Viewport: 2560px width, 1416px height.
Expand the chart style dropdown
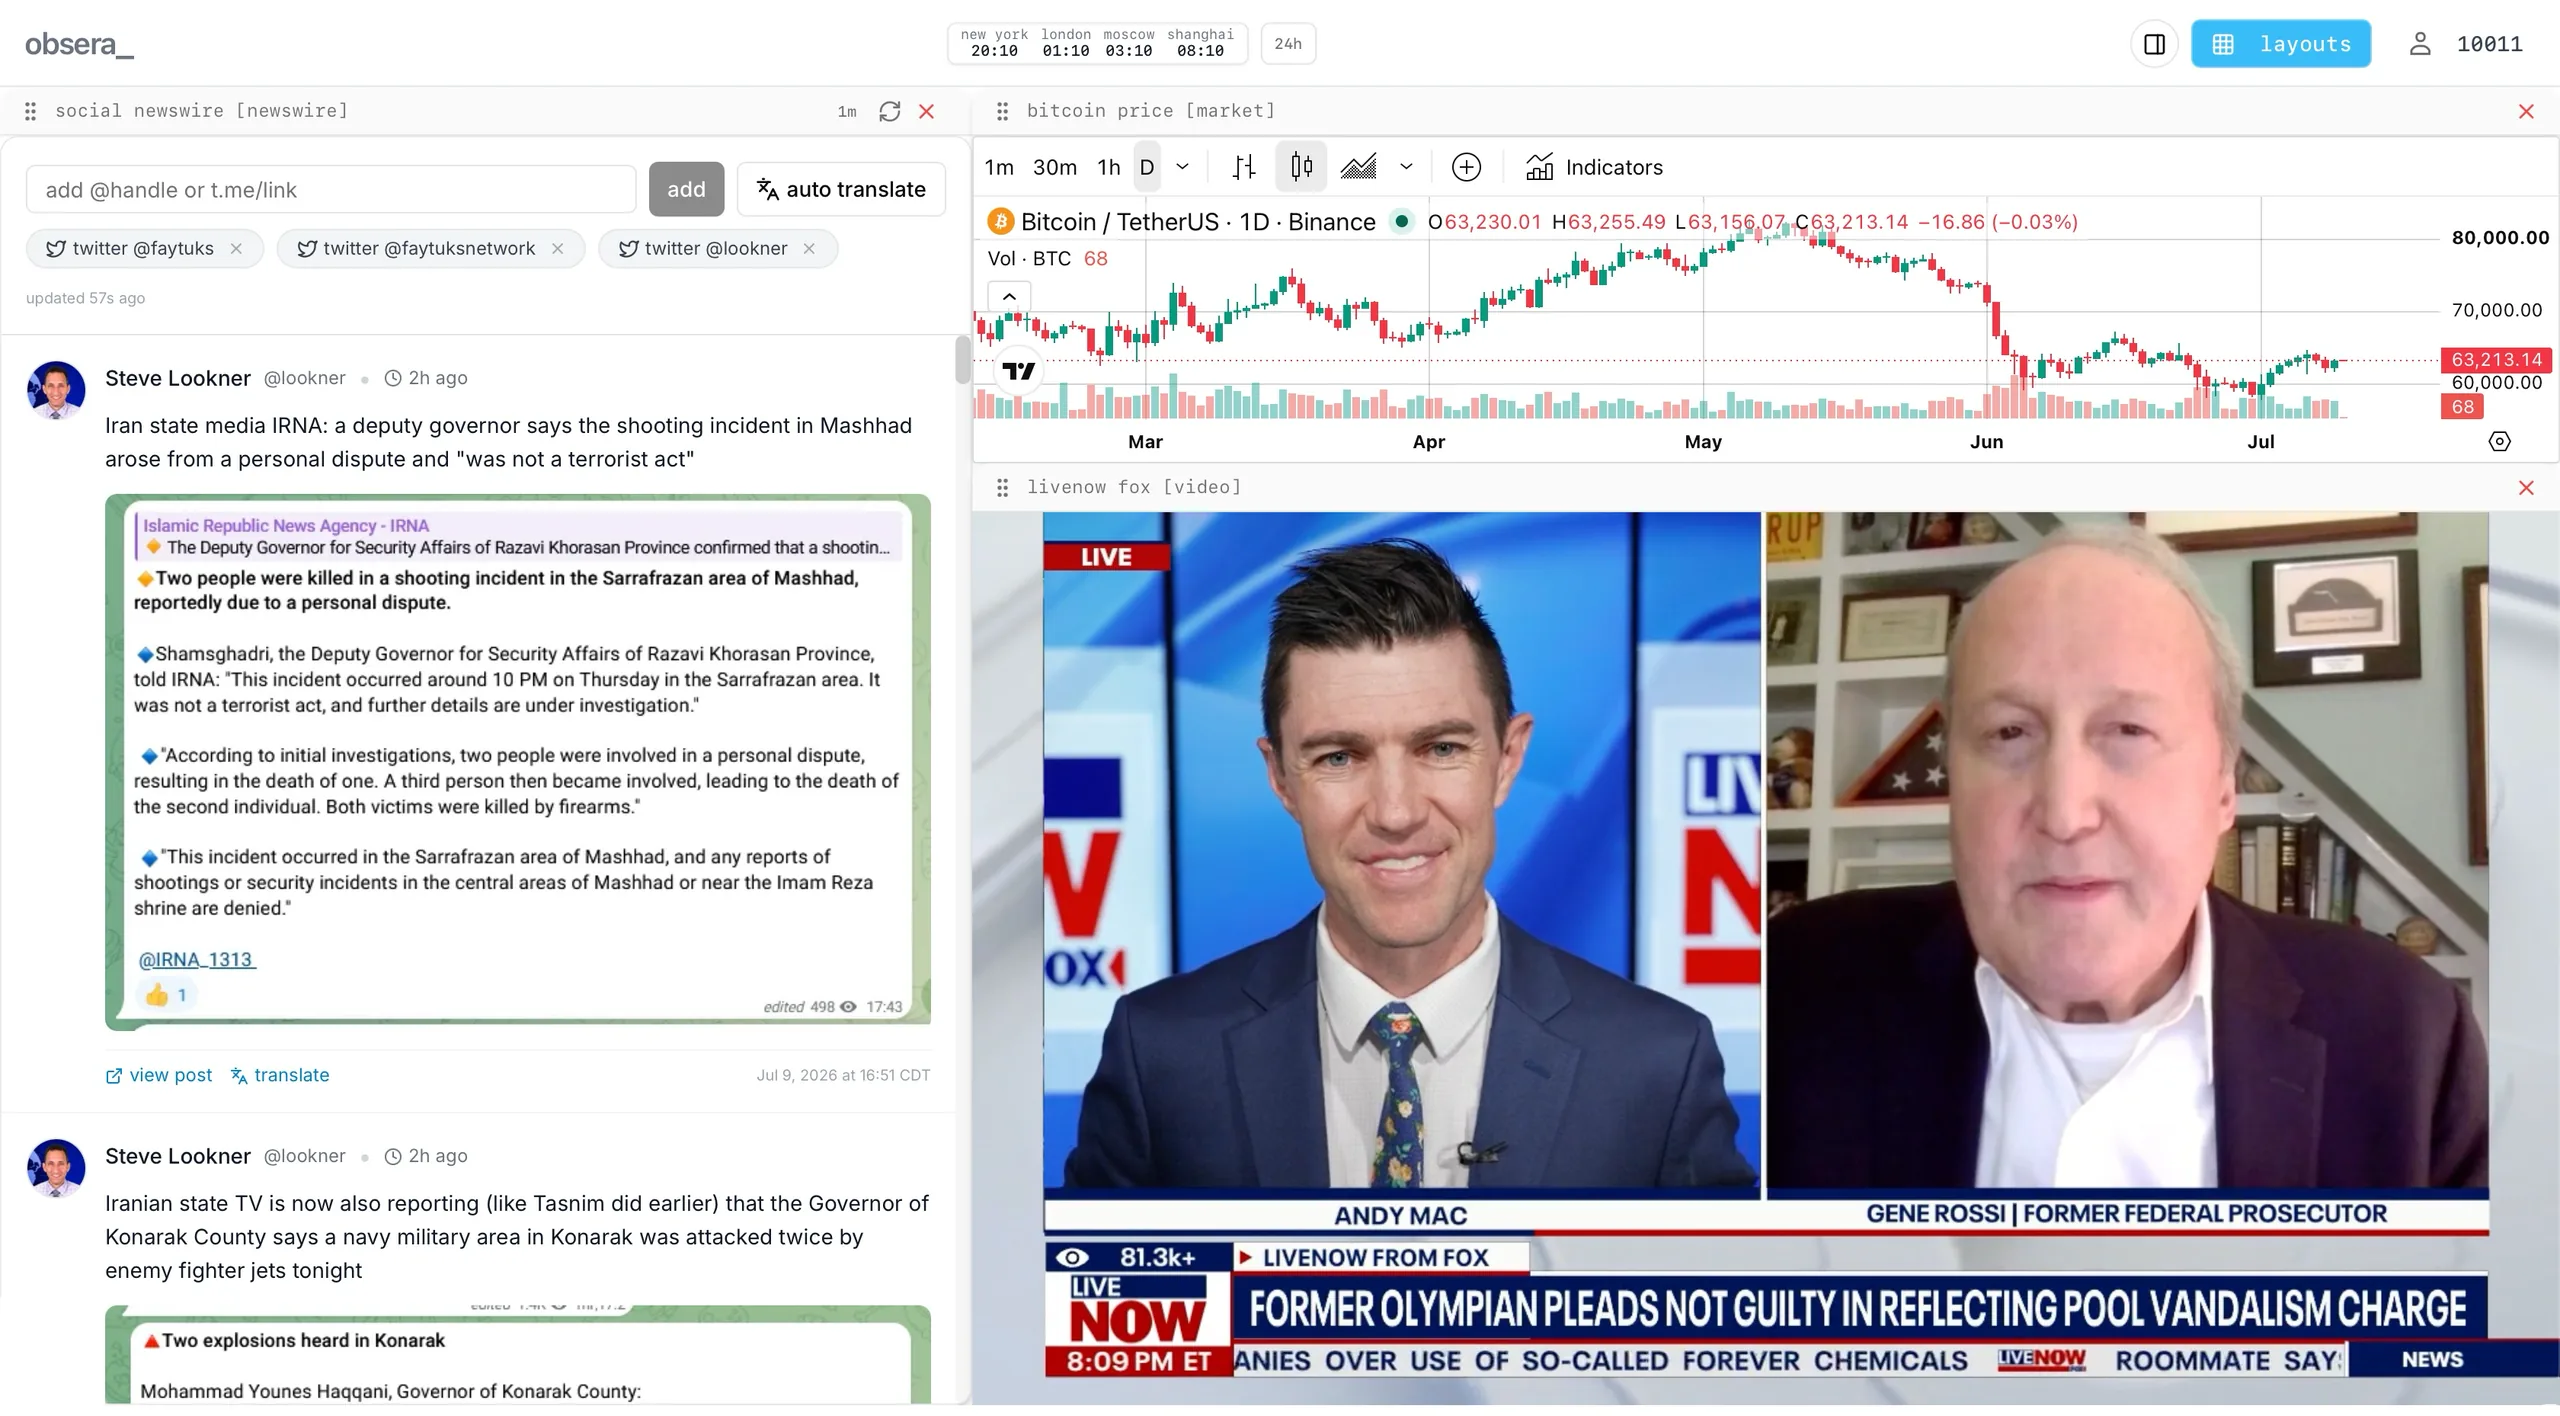point(1406,167)
